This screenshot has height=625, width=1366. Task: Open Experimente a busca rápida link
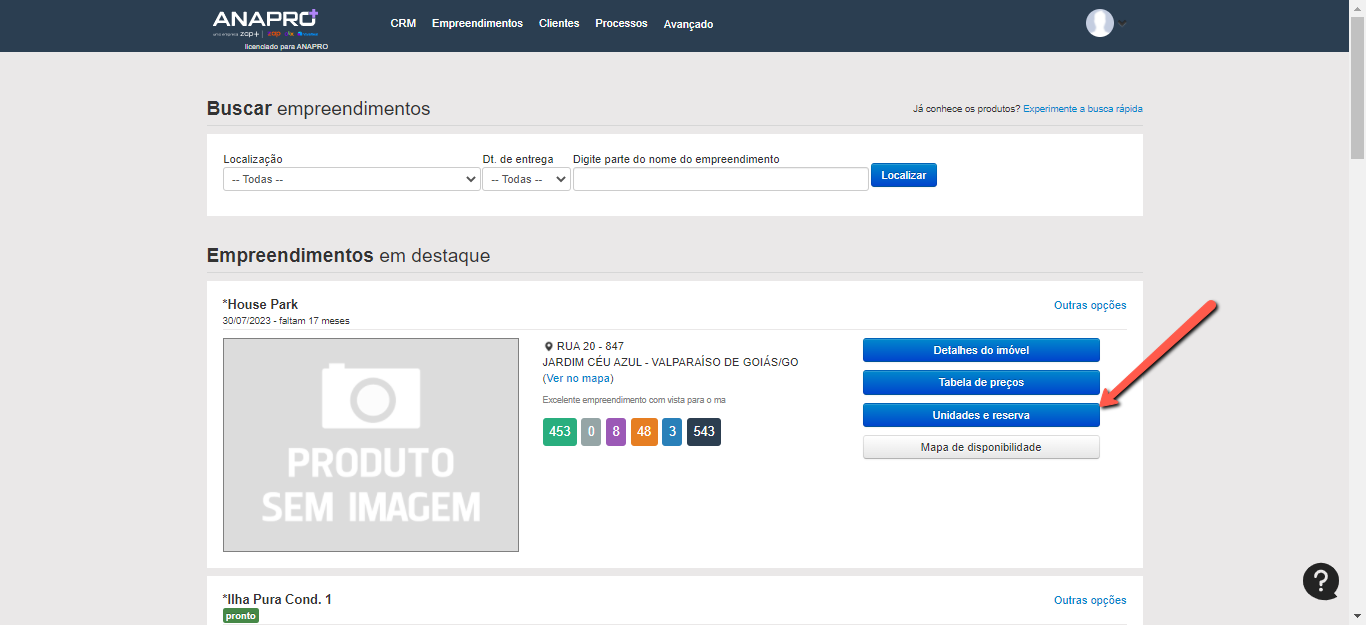[x=1082, y=109]
